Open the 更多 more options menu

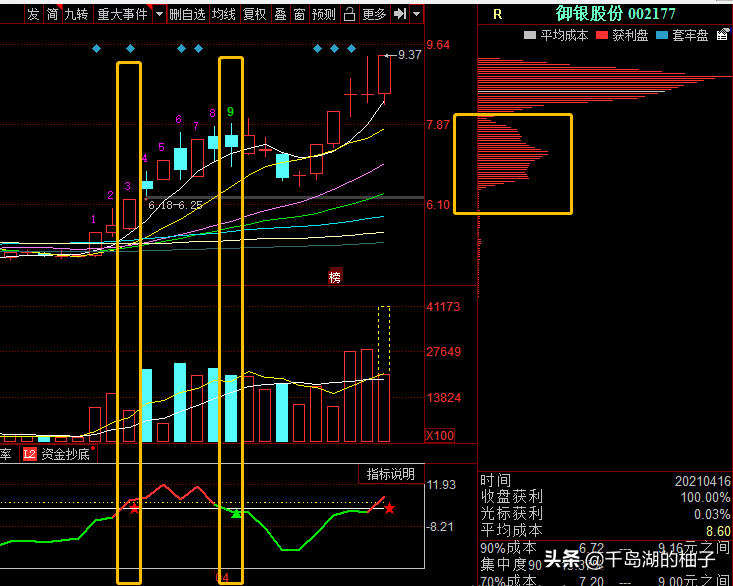point(374,14)
